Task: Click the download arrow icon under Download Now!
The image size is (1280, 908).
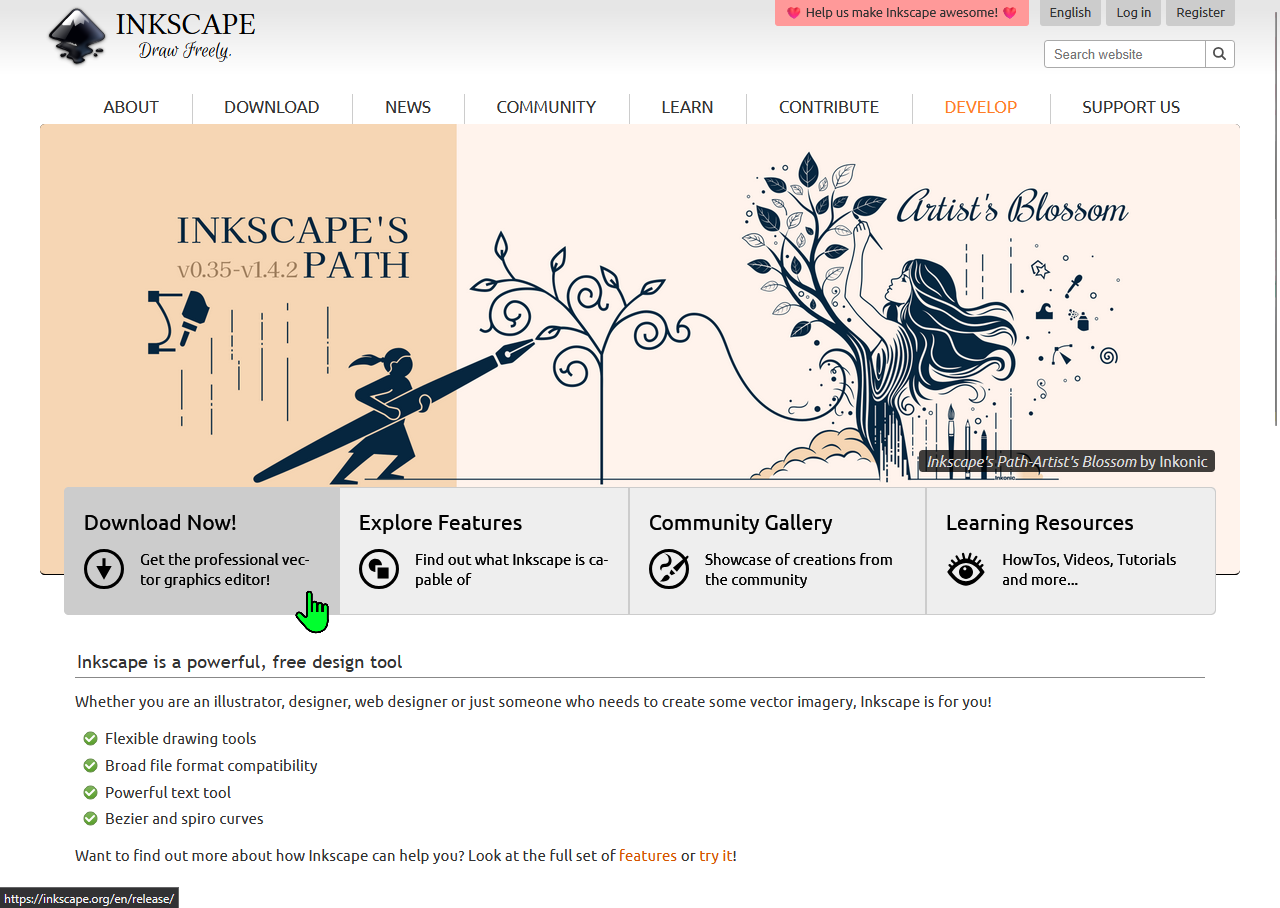Action: tap(103, 569)
